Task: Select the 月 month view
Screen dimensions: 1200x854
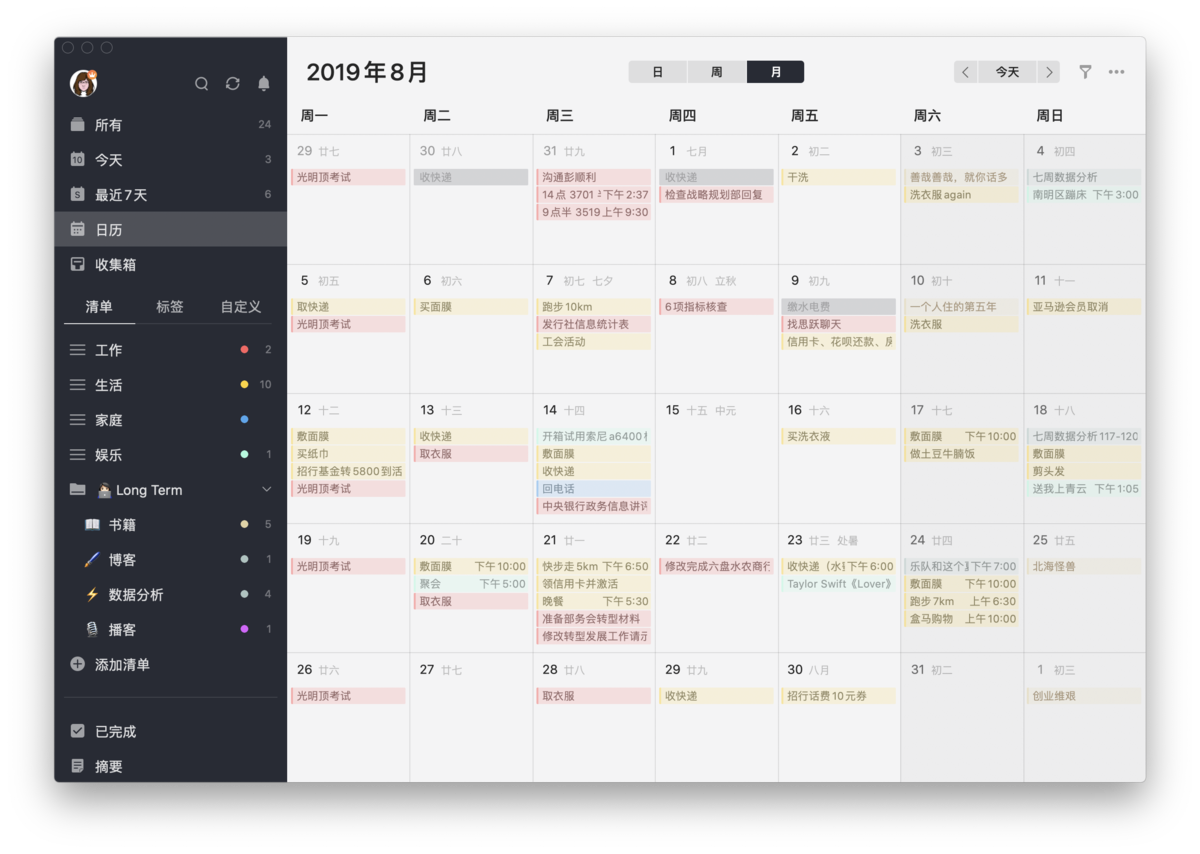Action: click(x=776, y=72)
